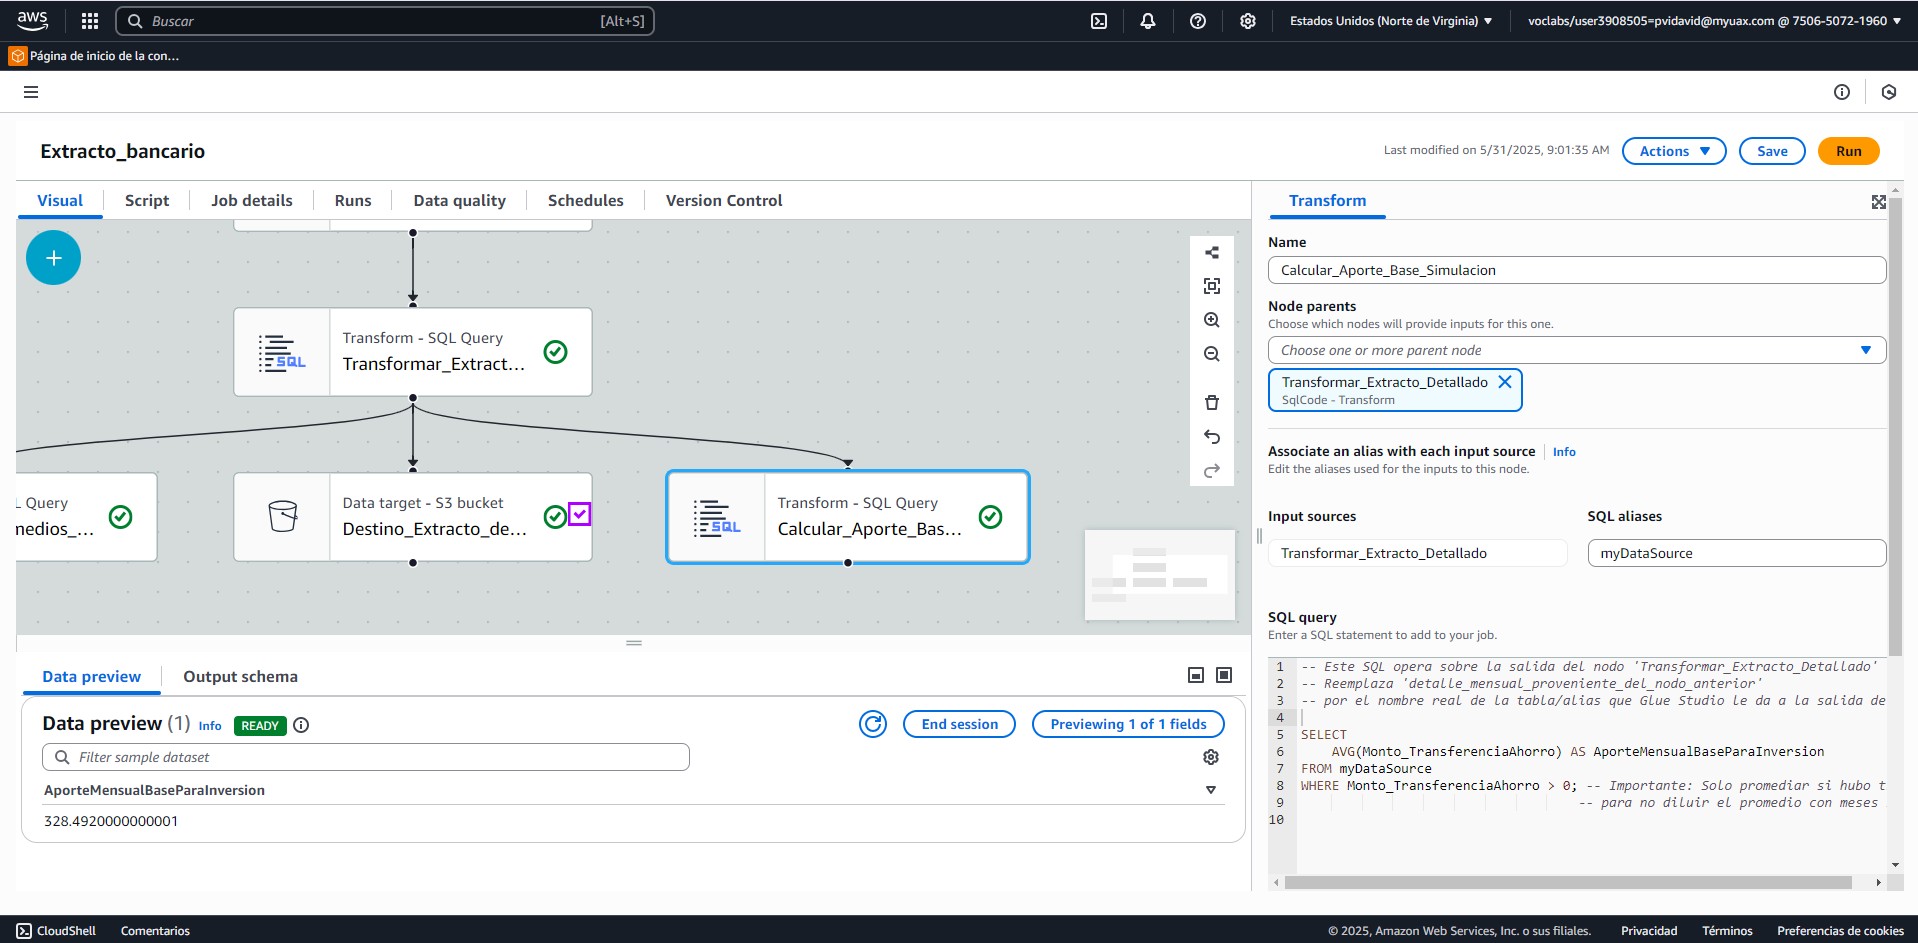Save the job
The width and height of the screenshot is (1918, 943).
pos(1772,151)
